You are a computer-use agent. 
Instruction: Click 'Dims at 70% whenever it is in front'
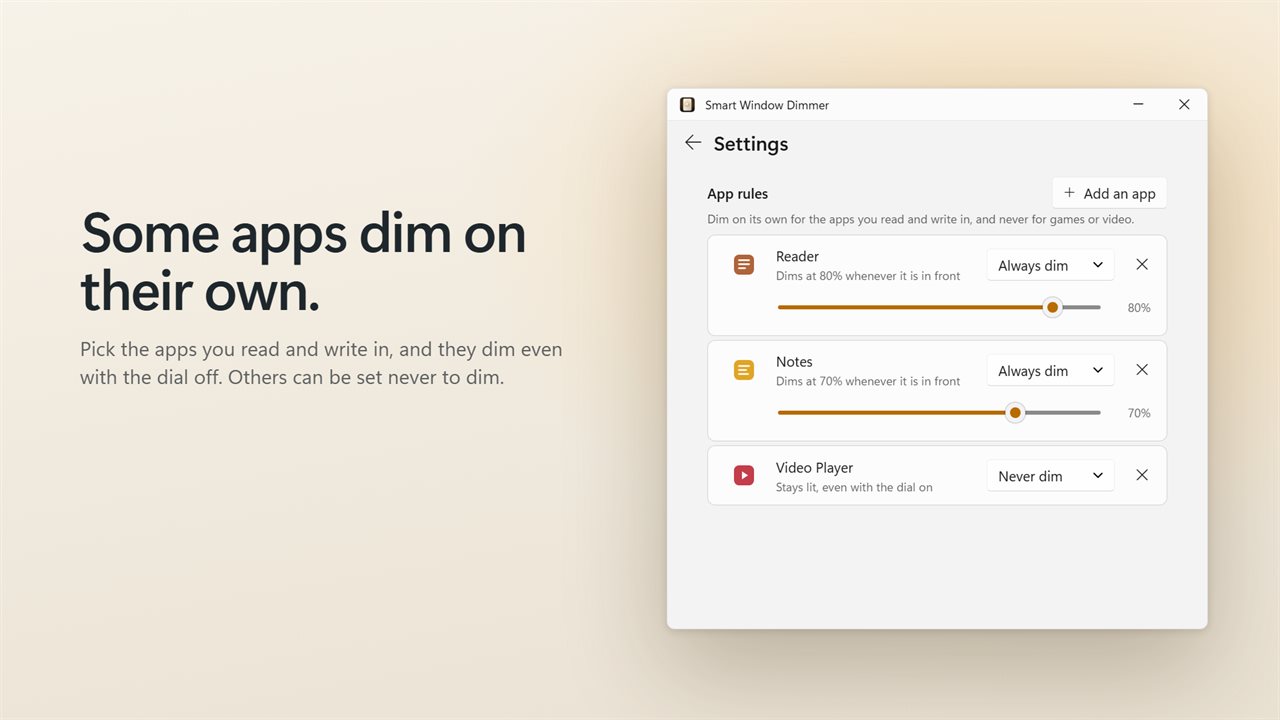point(868,381)
